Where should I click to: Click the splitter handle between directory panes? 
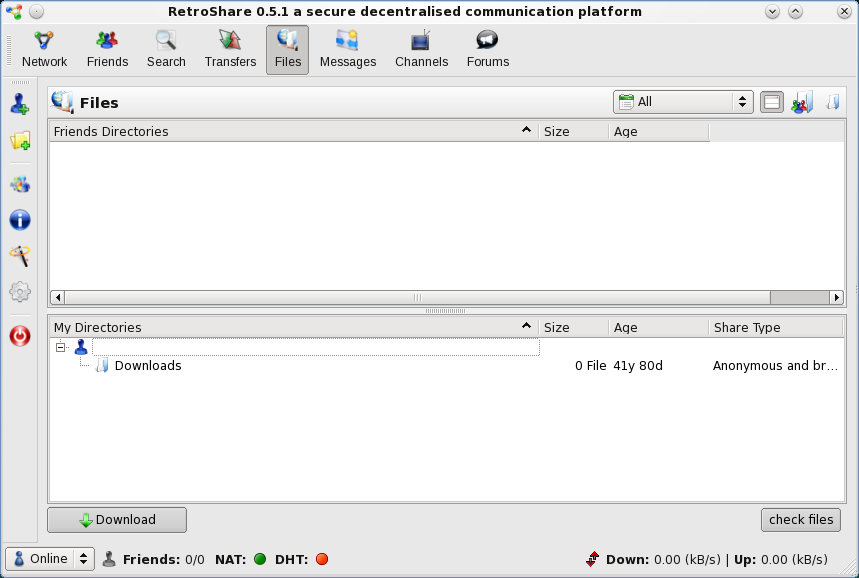tap(445, 311)
